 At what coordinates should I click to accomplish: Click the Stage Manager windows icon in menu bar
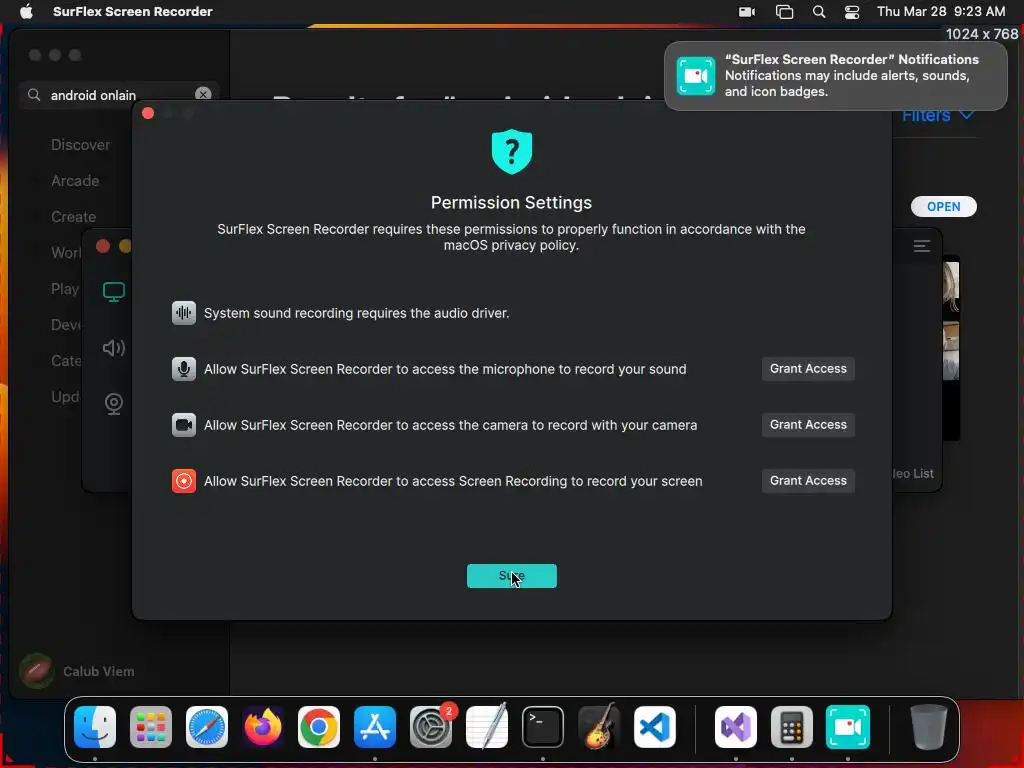[x=784, y=12]
